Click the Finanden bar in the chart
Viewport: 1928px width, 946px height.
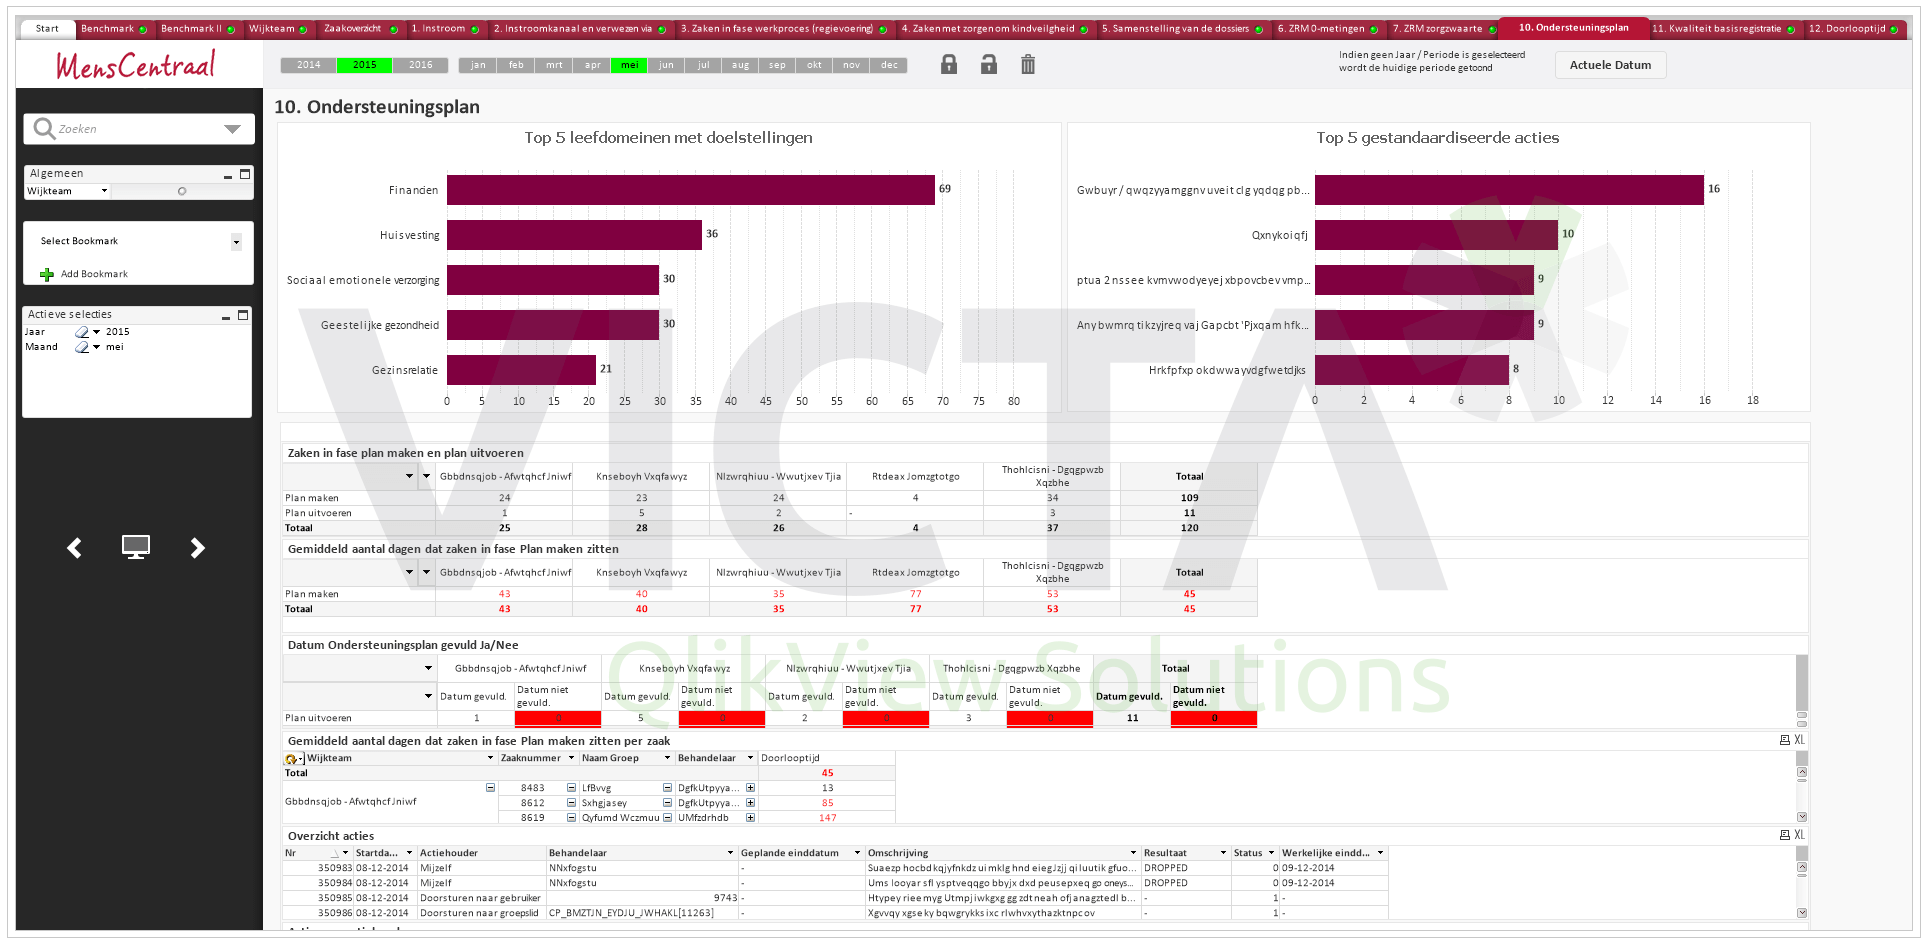(691, 190)
